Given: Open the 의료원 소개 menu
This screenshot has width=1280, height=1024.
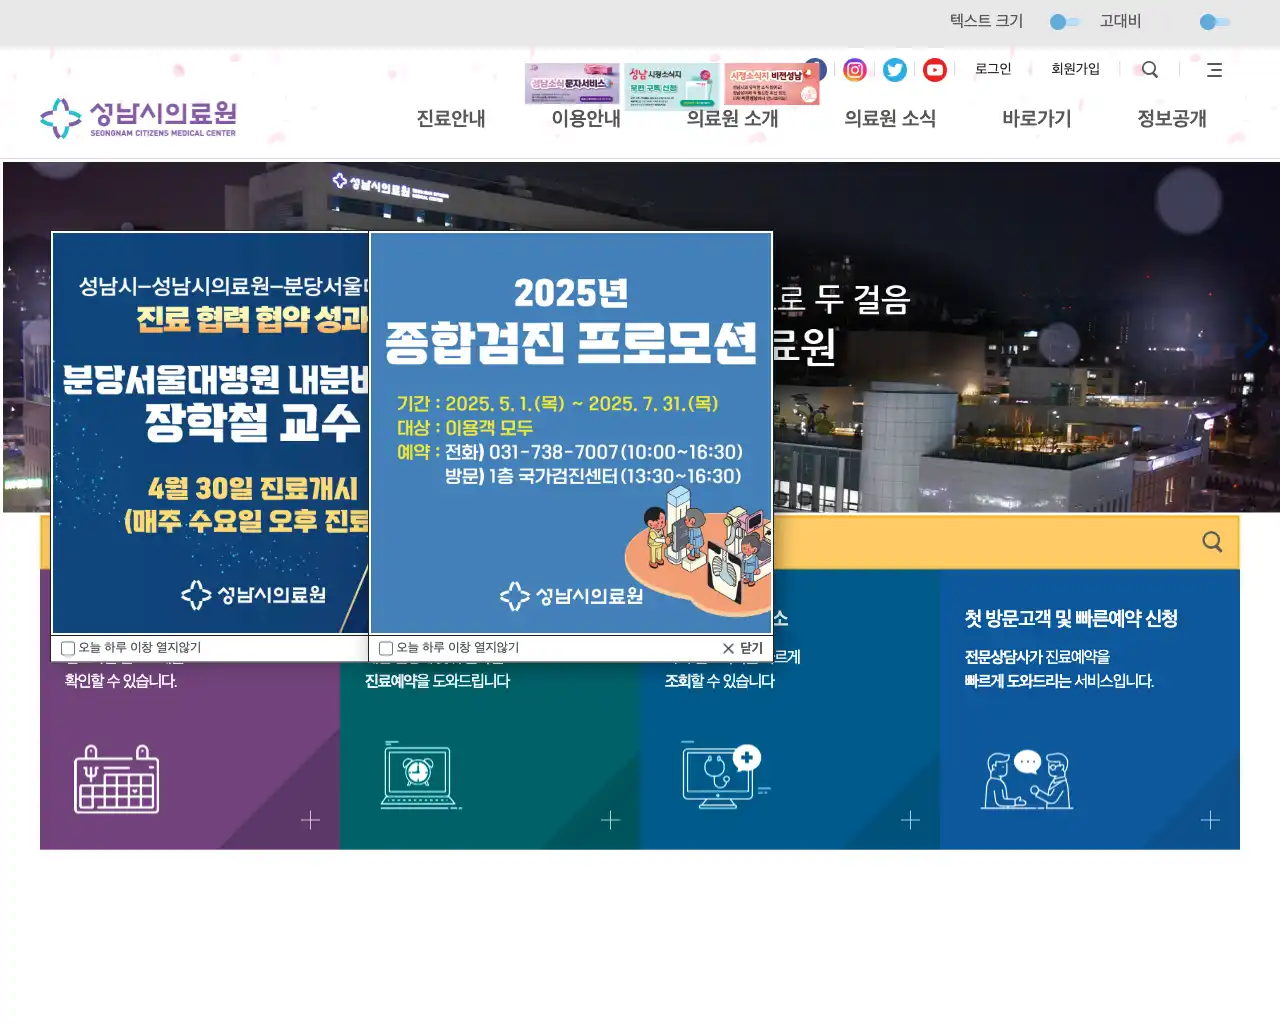Looking at the screenshot, I should coord(732,118).
